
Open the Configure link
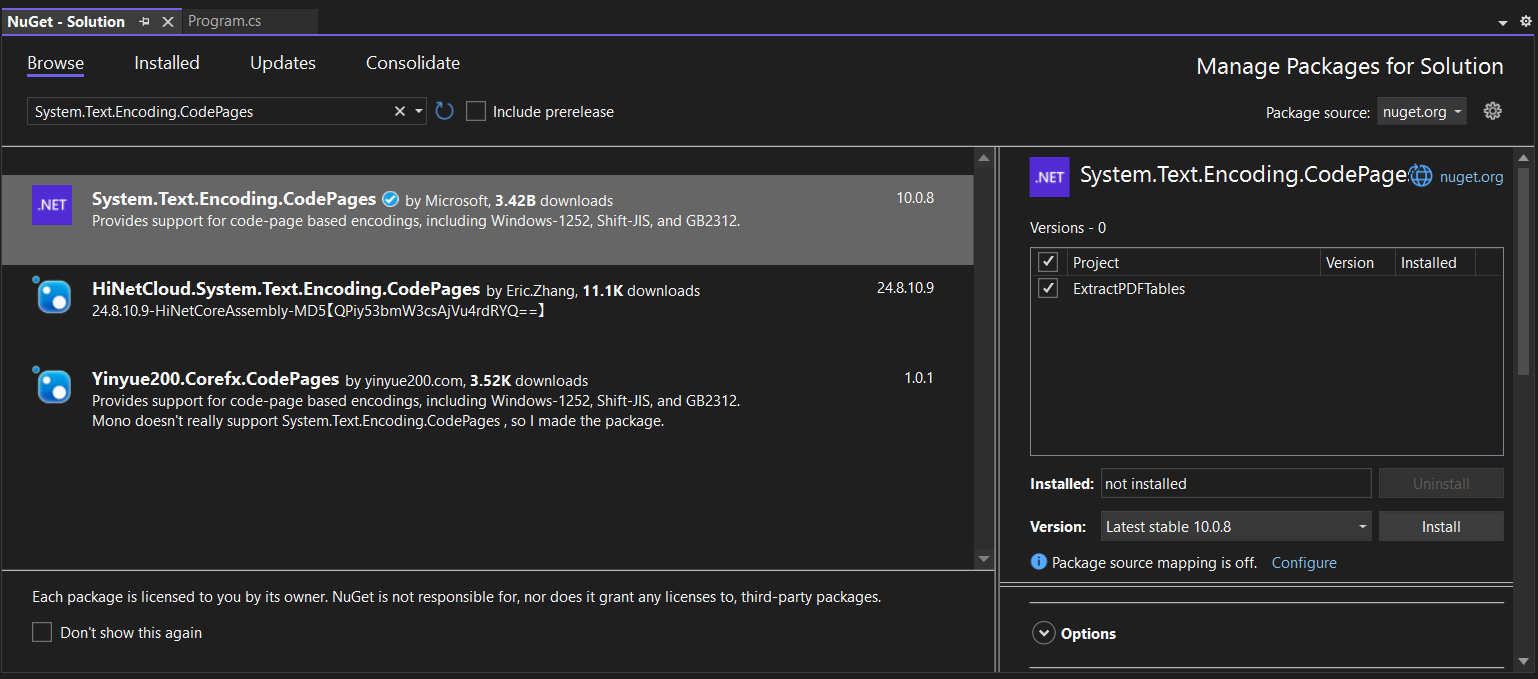1304,562
